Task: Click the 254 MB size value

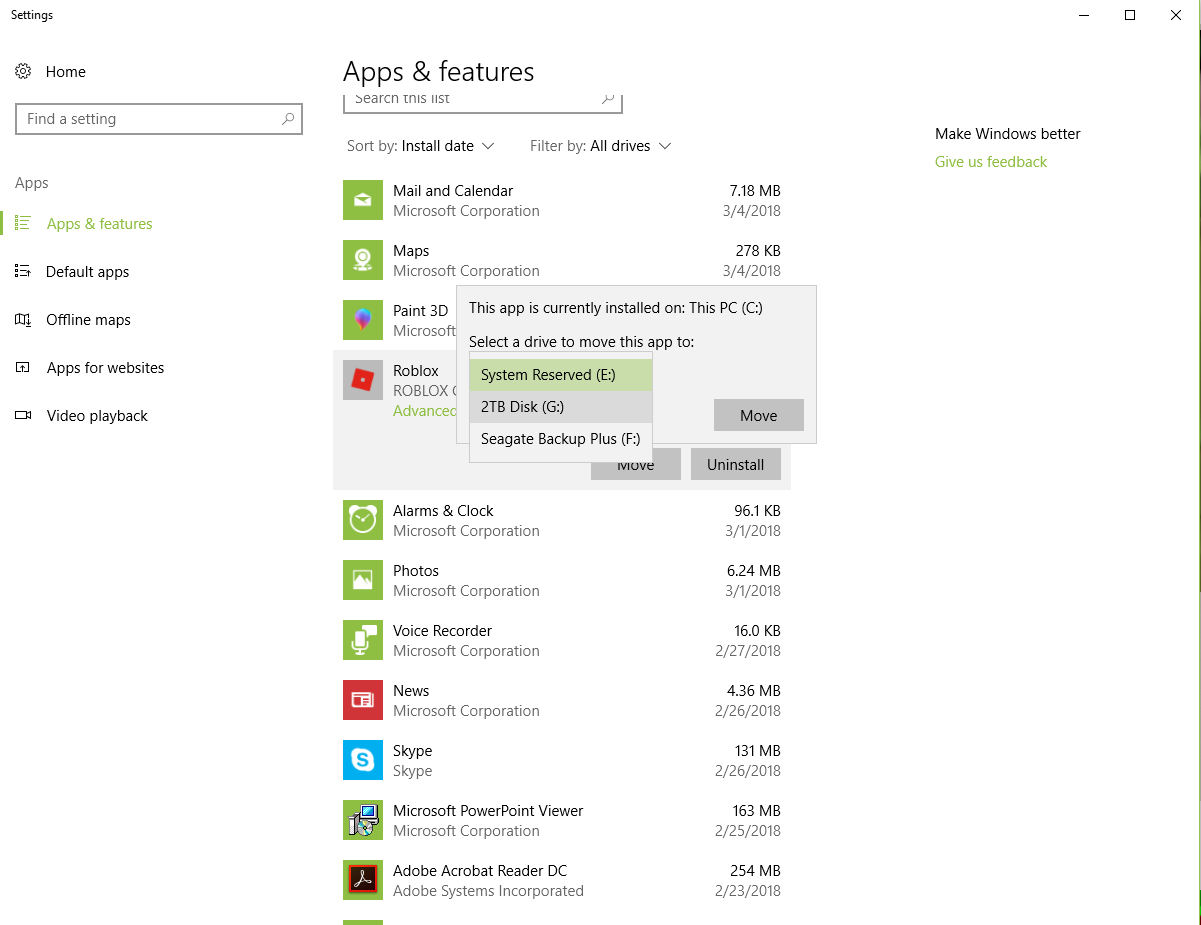Action: [756, 871]
